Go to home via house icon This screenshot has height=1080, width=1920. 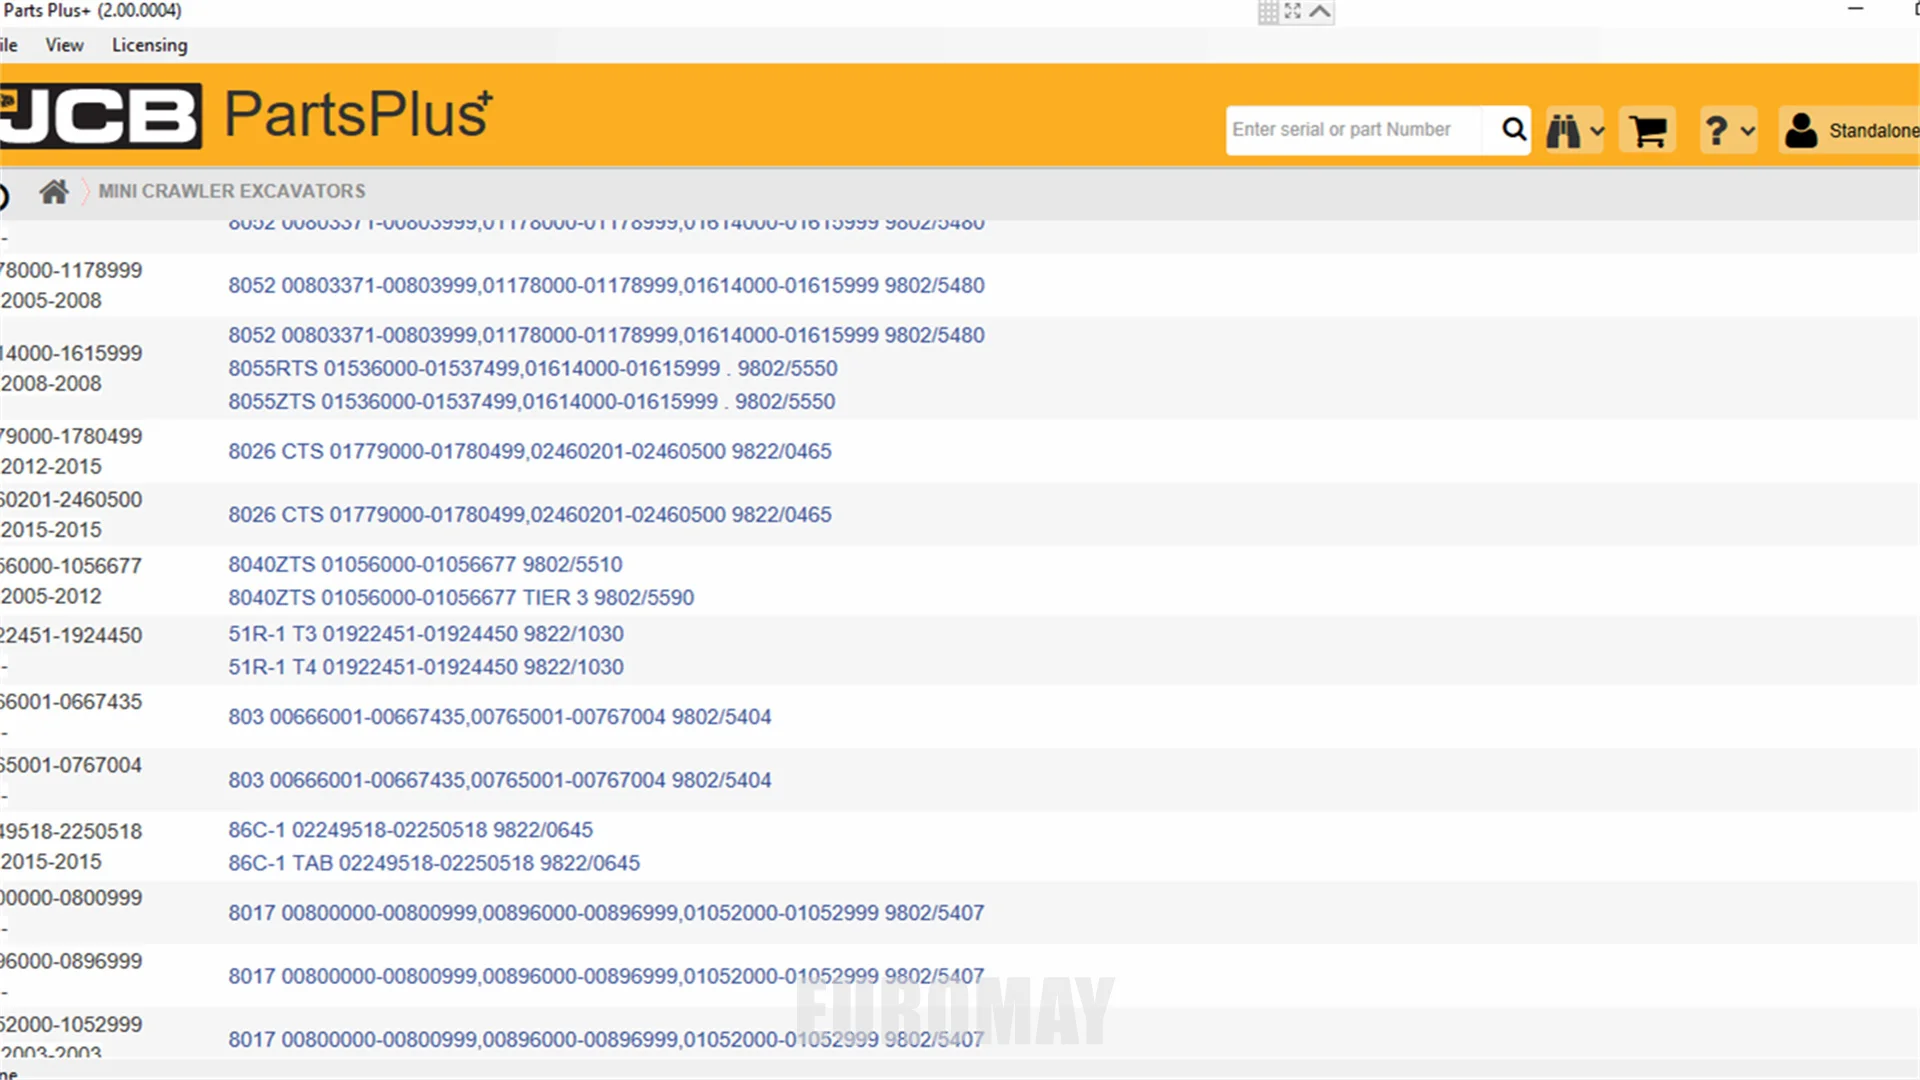54,191
